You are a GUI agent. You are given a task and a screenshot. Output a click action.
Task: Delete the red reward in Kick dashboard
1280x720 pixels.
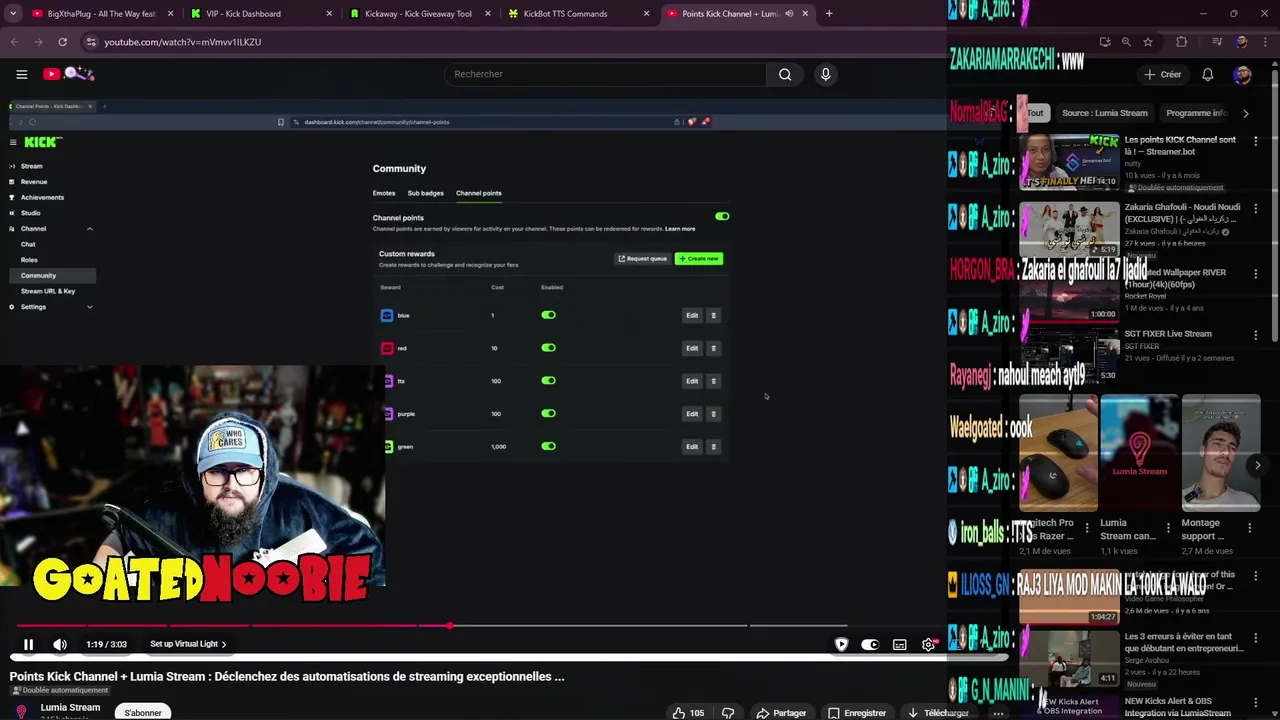click(713, 349)
